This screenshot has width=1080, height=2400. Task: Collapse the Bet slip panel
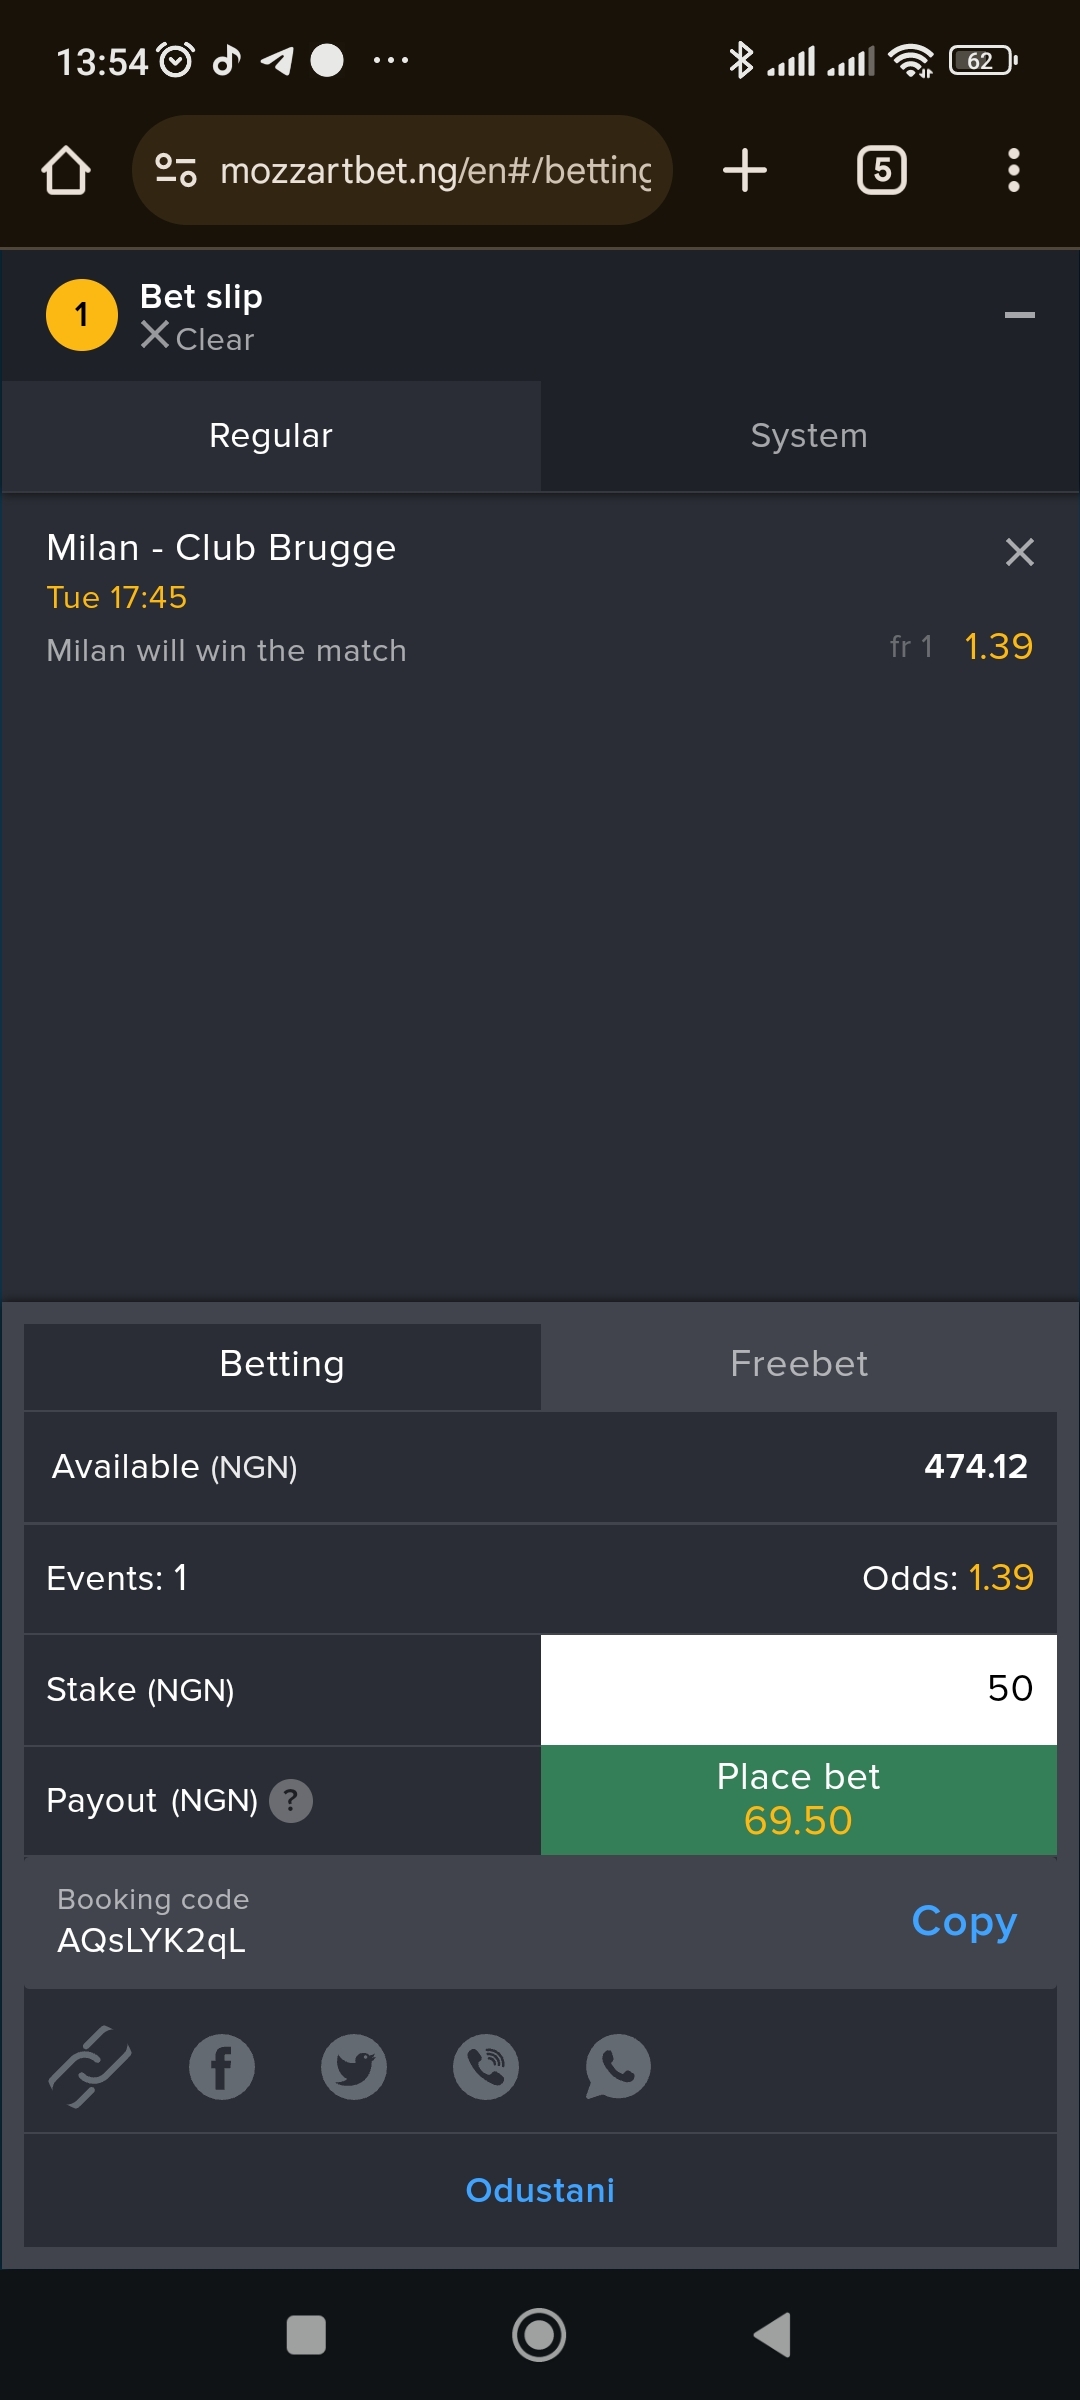1020,315
